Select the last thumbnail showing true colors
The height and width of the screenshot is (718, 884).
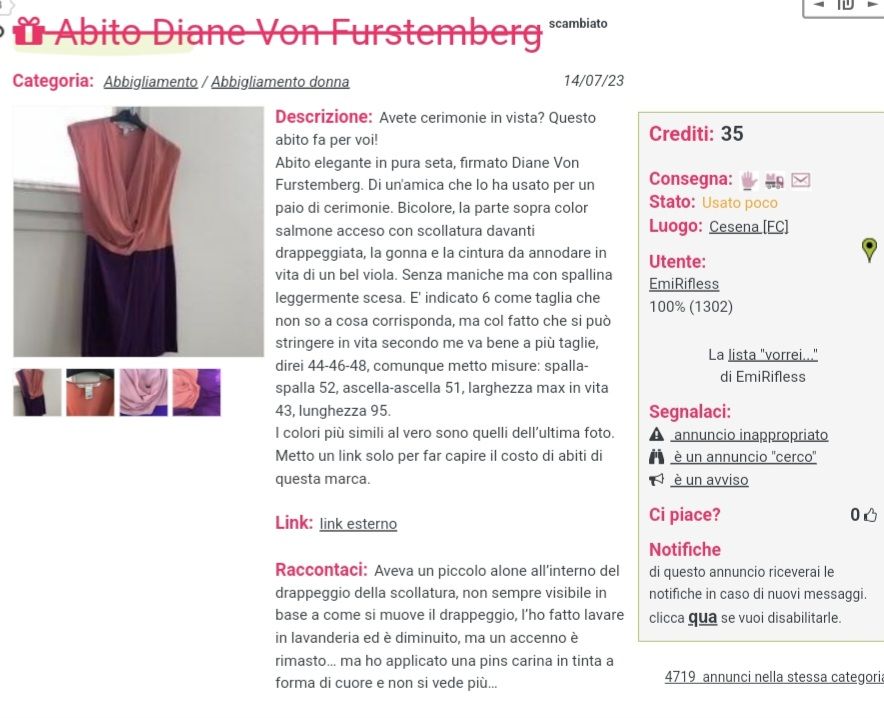tap(197, 392)
